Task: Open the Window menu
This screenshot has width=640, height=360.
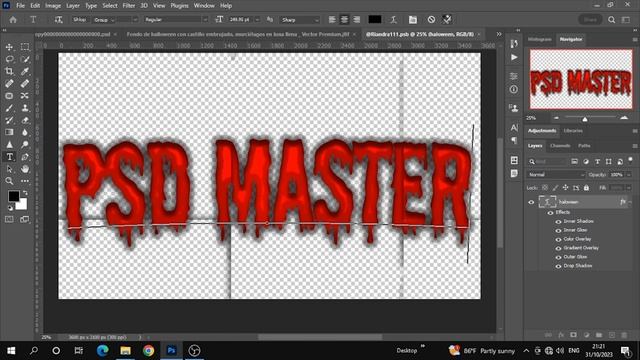Action: [204, 6]
